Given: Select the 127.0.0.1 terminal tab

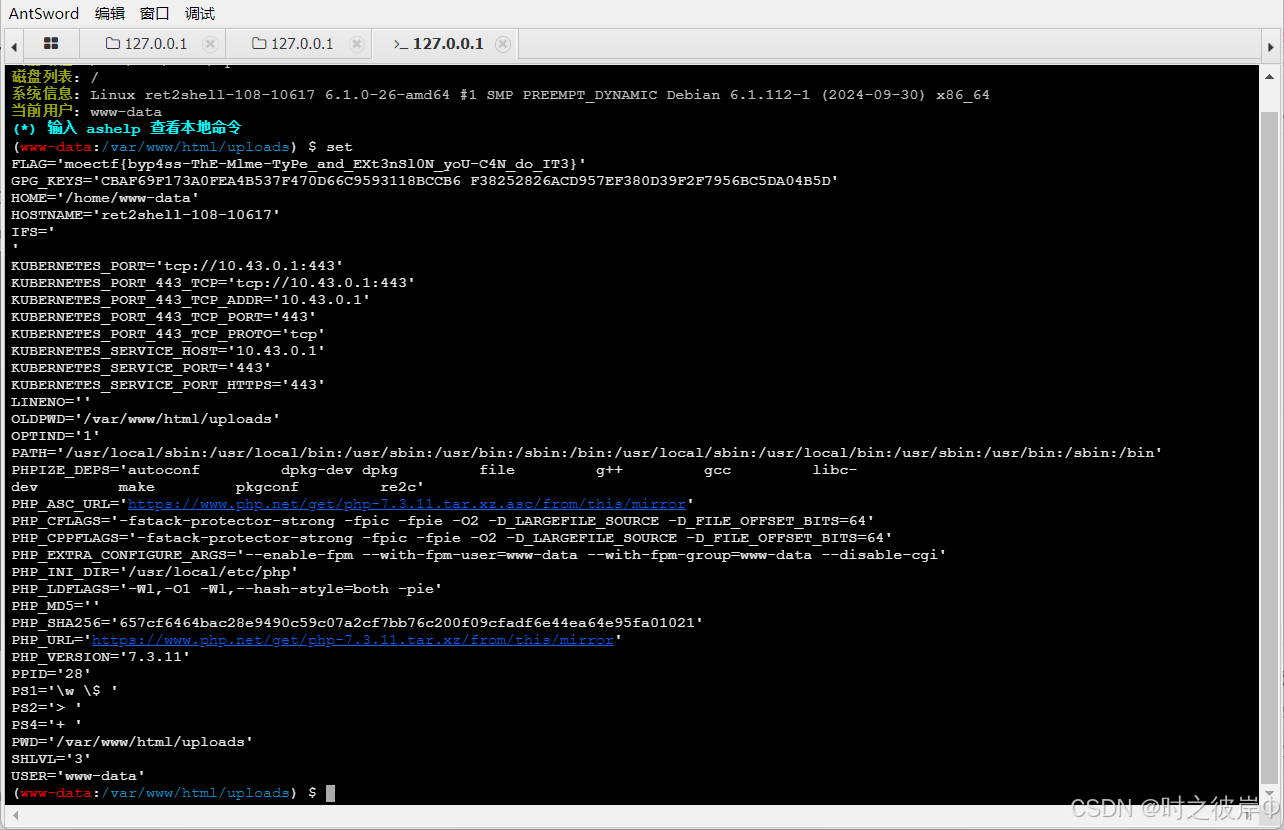Looking at the screenshot, I should (x=447, y=44).
